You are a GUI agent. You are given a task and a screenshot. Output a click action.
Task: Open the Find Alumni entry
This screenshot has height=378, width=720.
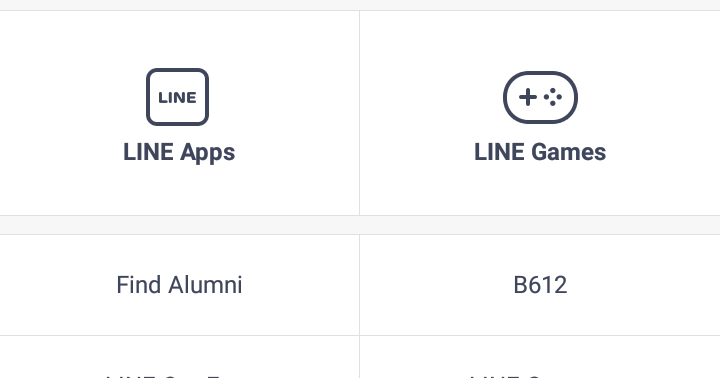[x=179, y=285]
